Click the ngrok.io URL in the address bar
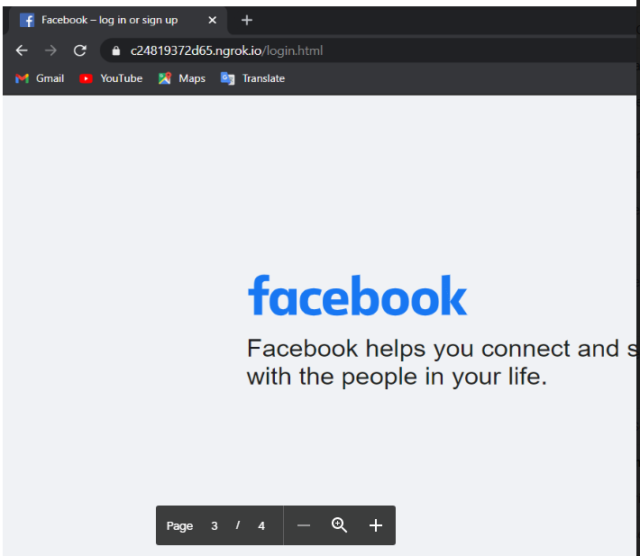The width and height of the screenshot is (640, 556). tap(227, 51)
